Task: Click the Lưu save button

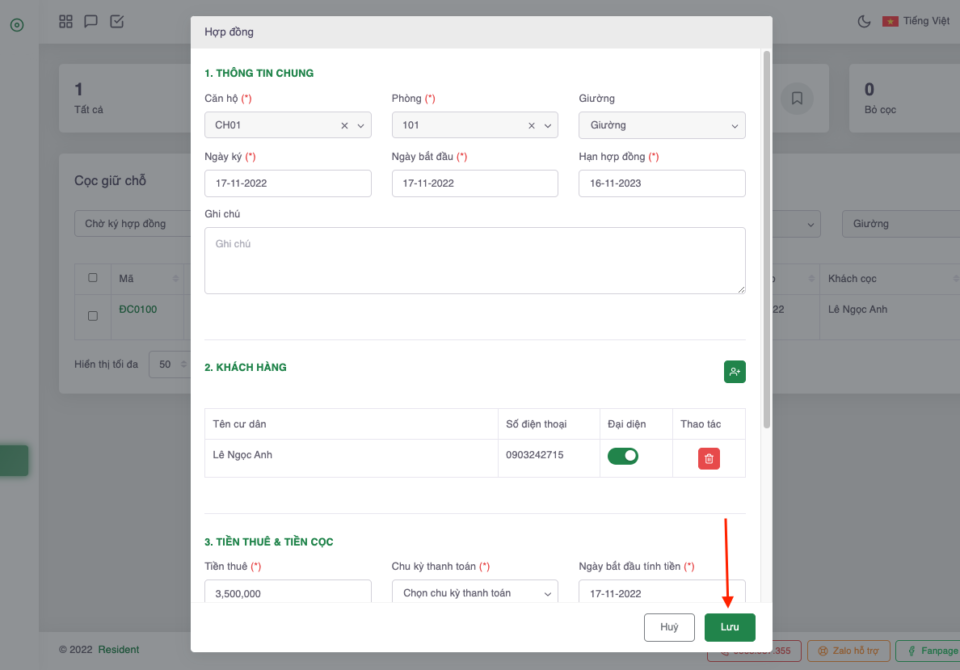Action: 729,627
